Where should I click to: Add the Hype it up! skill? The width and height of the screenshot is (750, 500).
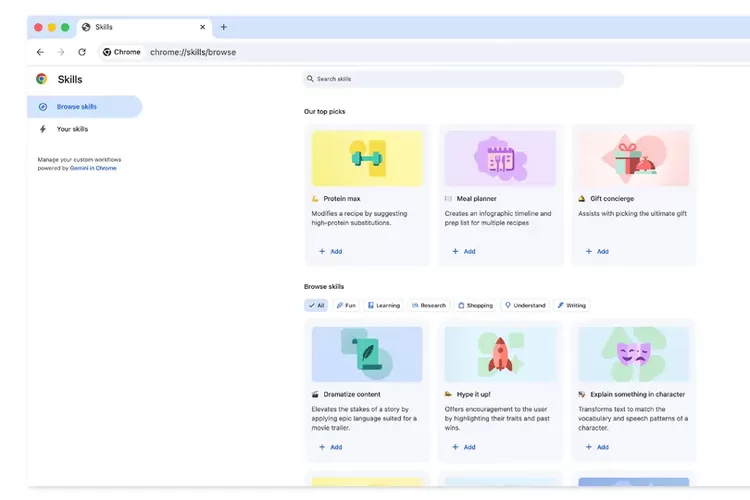[x=464, y=447]
